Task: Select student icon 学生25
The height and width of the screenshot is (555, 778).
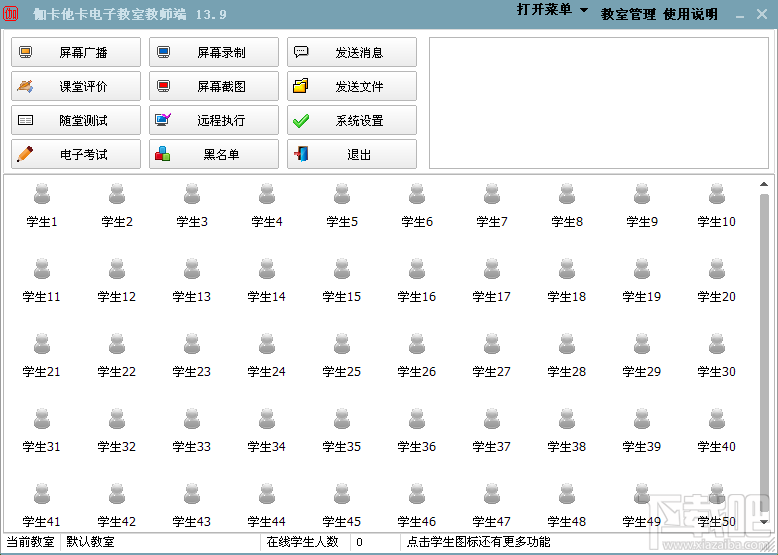Action: coord(342,344)
